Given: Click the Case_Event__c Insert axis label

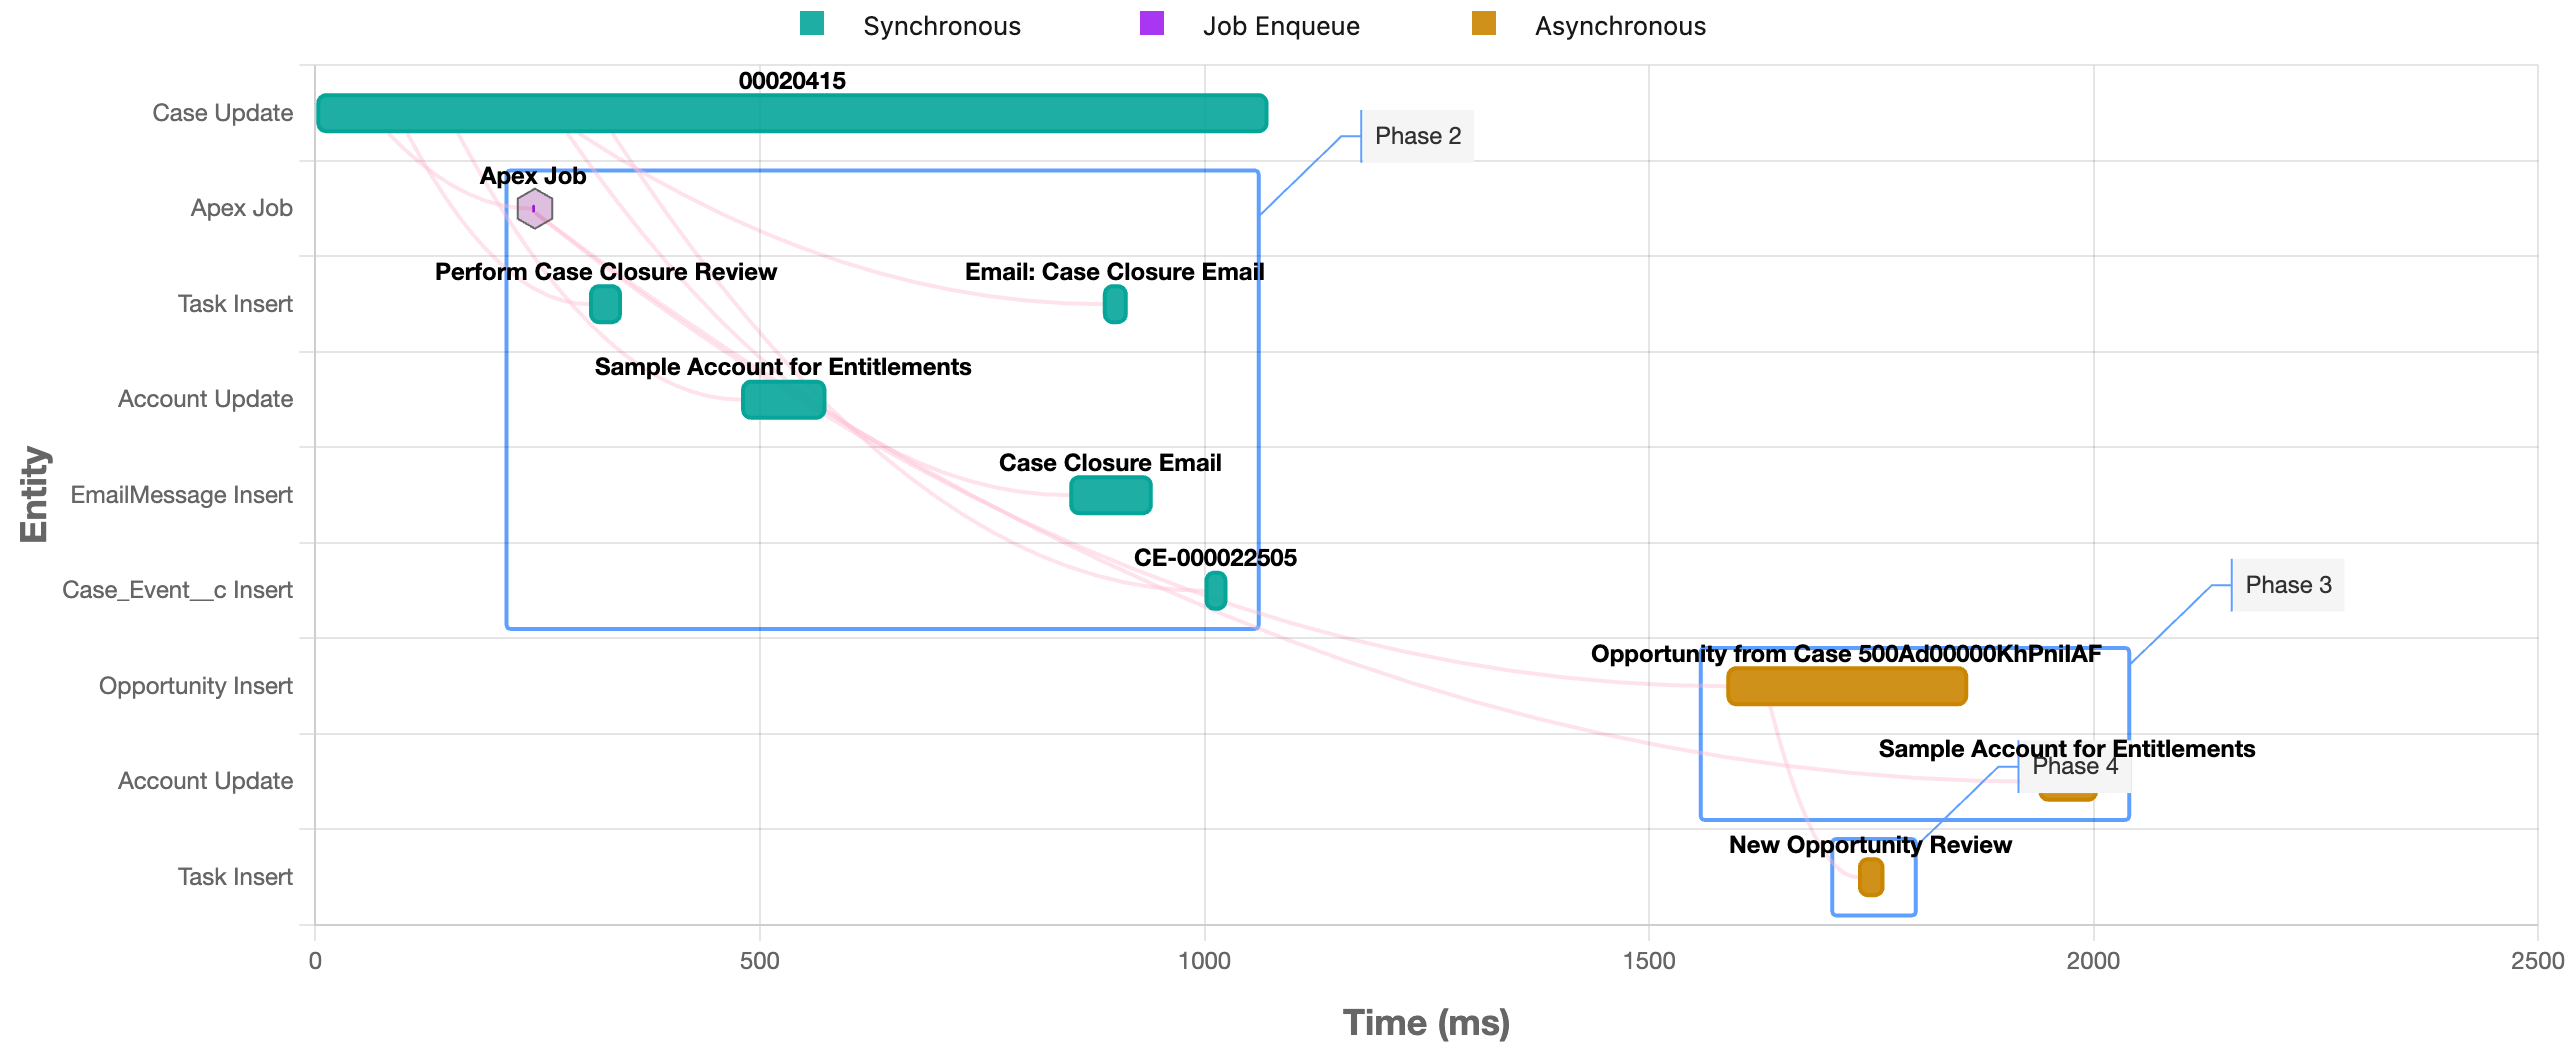Looking at the screenshot, I should 177,590.
